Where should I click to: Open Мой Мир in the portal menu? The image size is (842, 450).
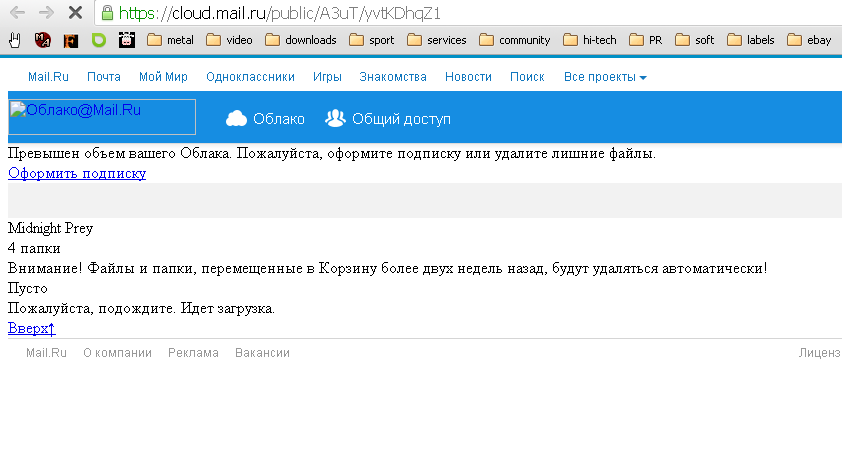tap(163, 77)
